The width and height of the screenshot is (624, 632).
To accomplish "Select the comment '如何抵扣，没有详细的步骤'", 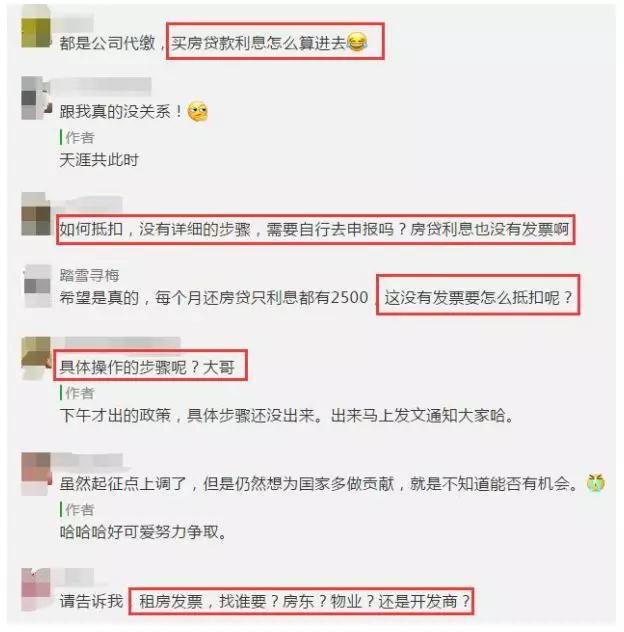I will pos(316,229).
